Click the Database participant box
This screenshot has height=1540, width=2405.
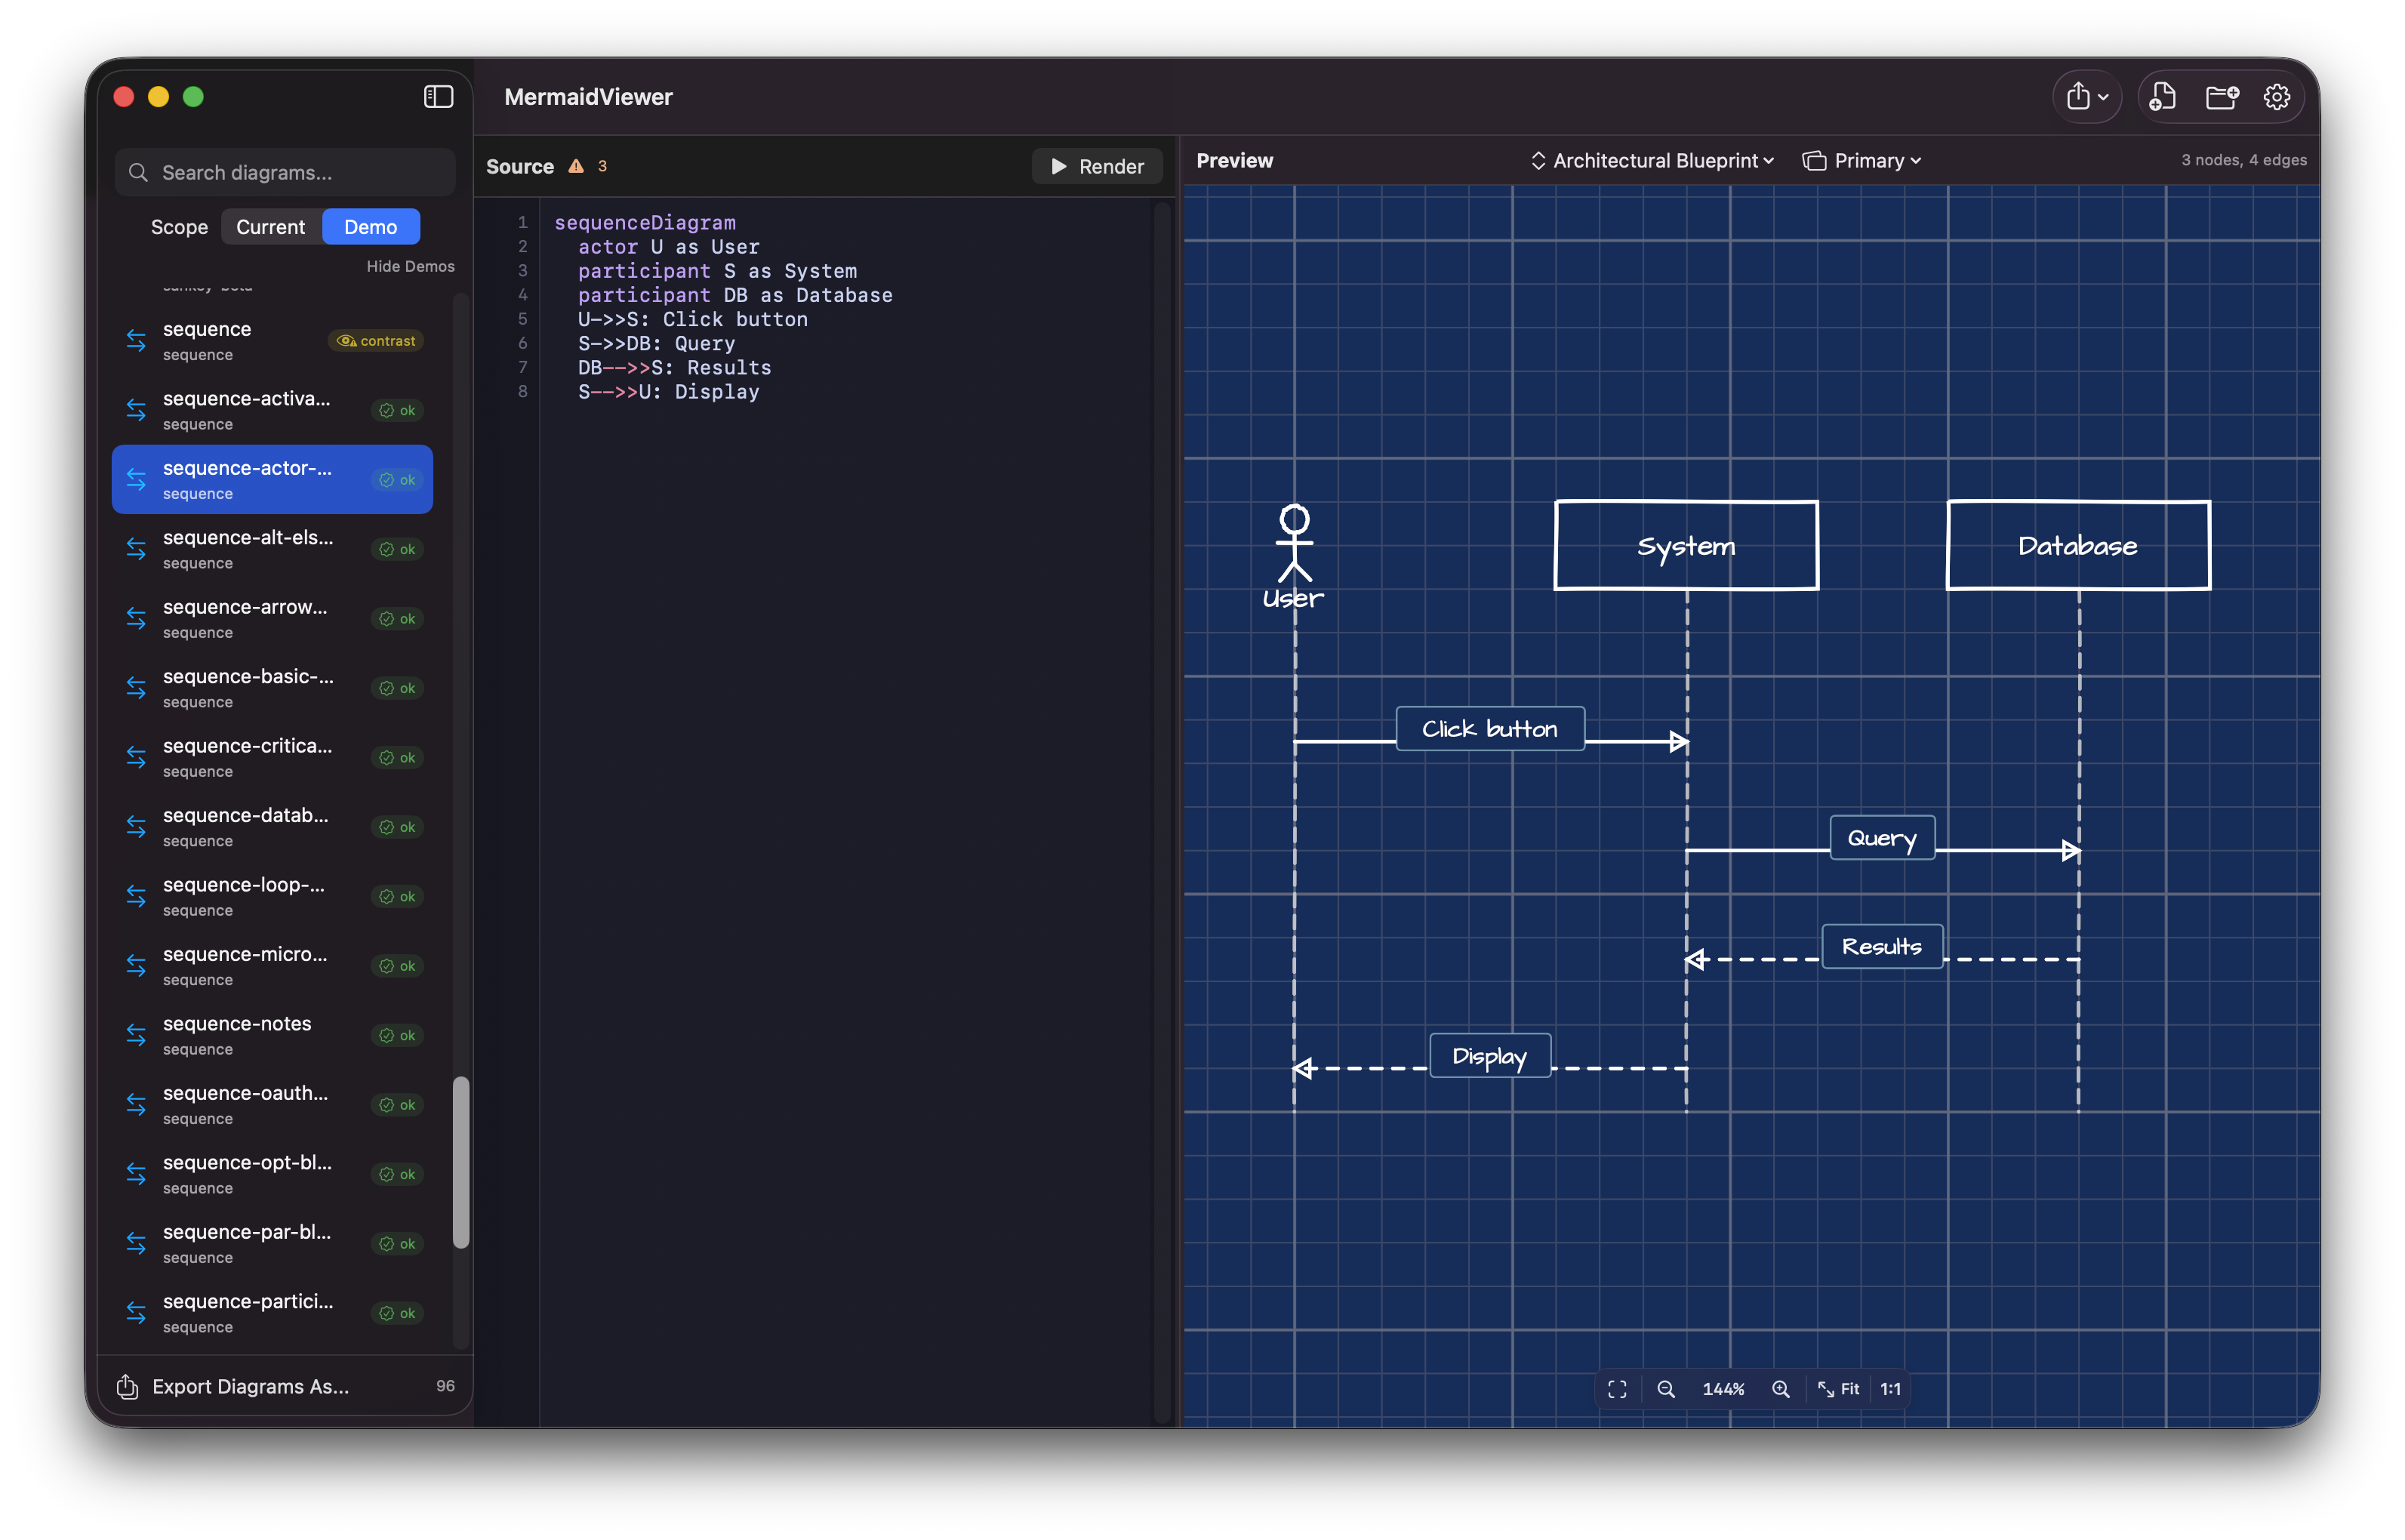2078,546
